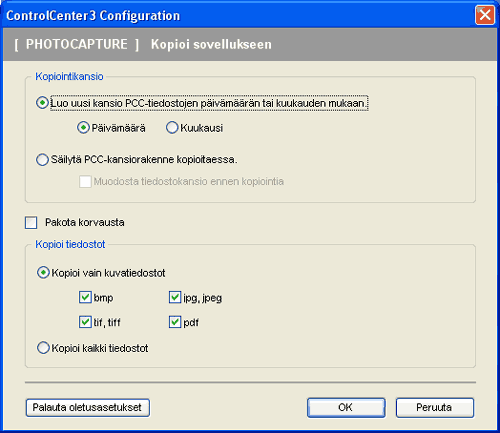Image resolution: width=500 pixels, height=433 pixels.
Task: Click the Kopiointikansio group label
Action: pyautogui.click(x=69, y=76)
